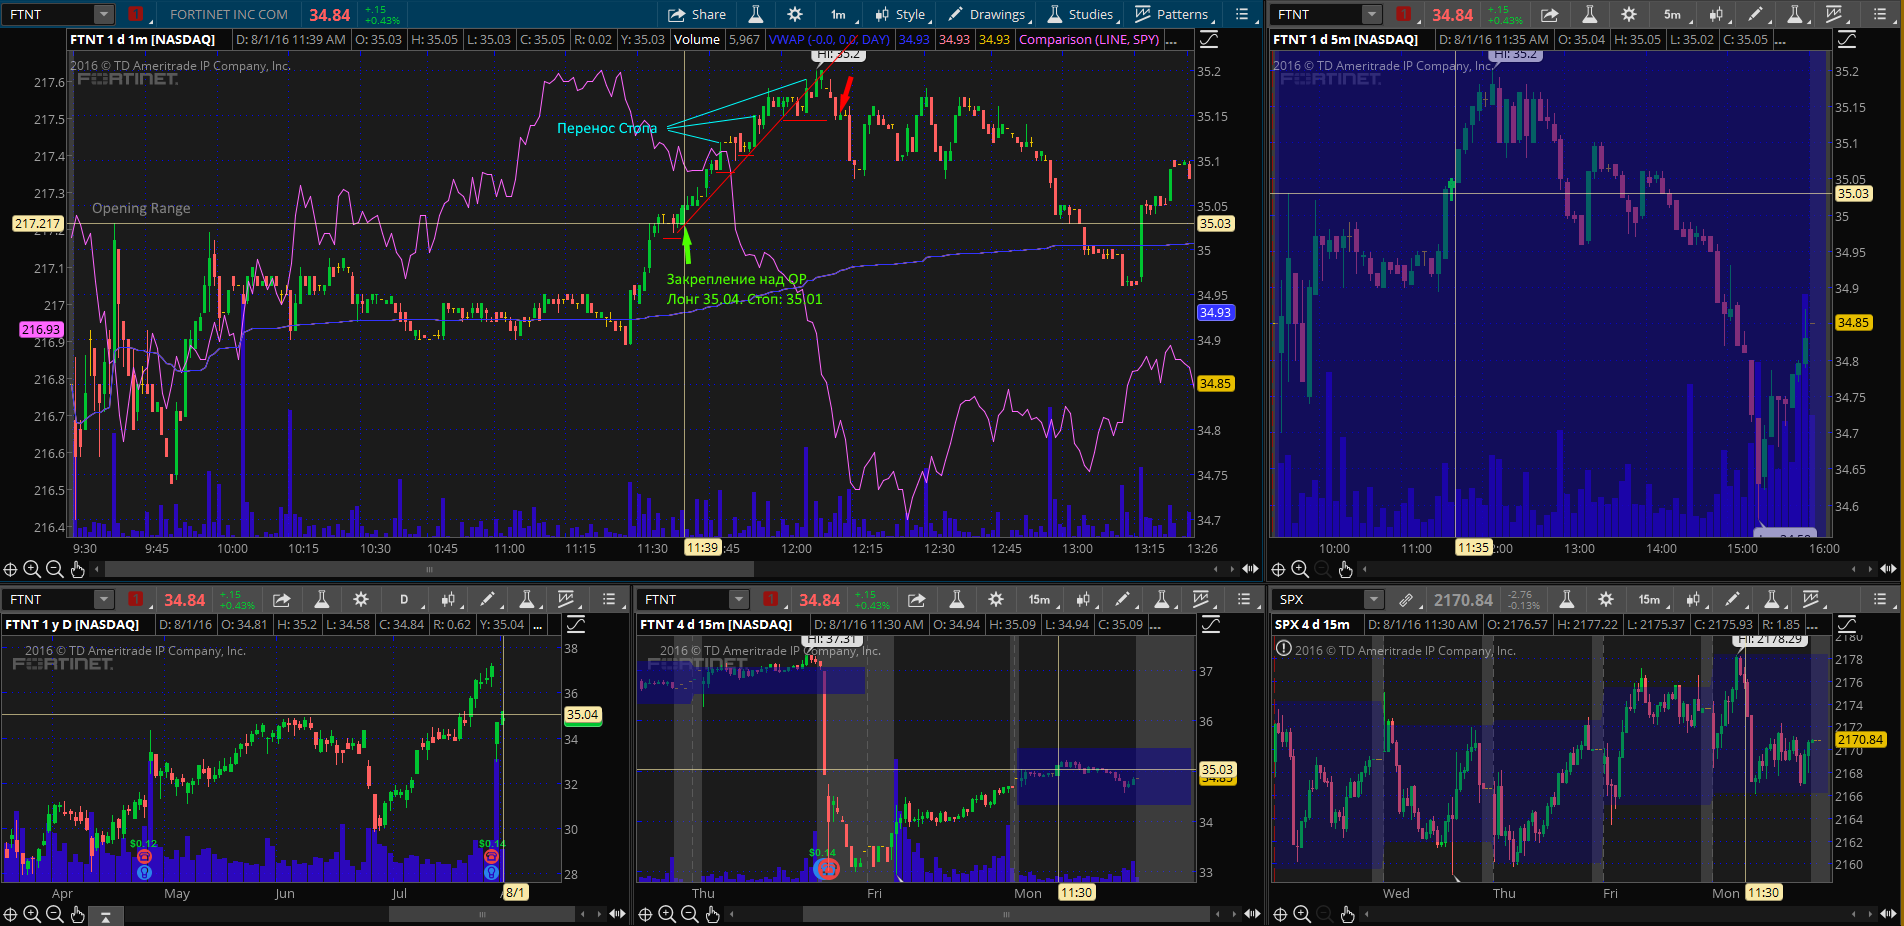Click the horizontal scrollbar thumb under 1m chart
This screenshot has height=926, width=1904.
(429, 569)
